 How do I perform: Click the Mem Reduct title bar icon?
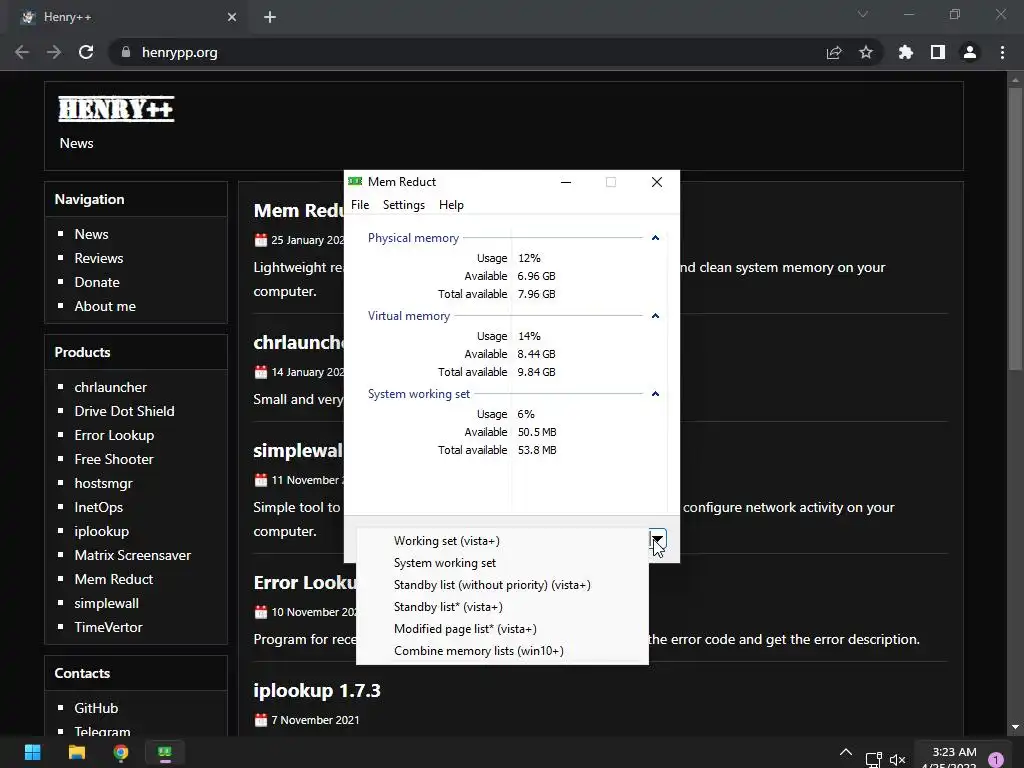pos(355,182)
